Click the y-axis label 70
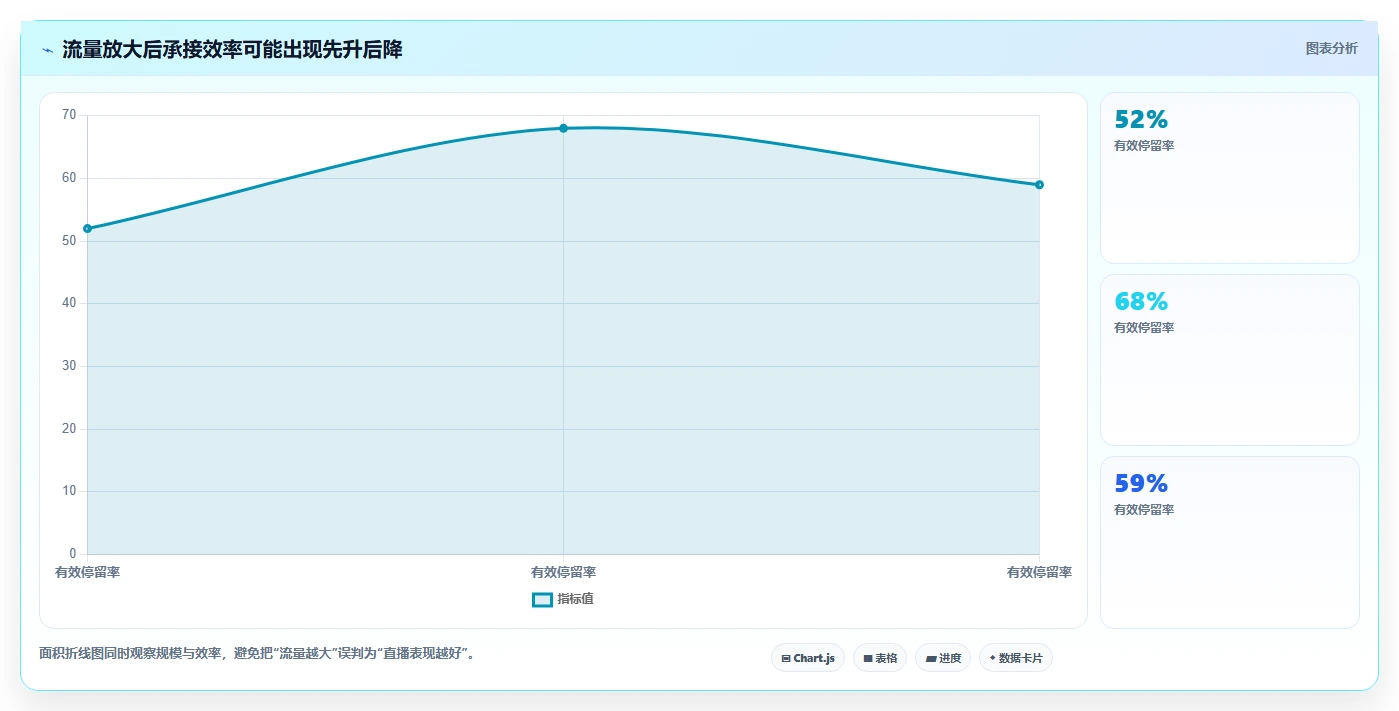Image resolution: width=1399 pixels, height=711 pixels. (x=68, y=115)
